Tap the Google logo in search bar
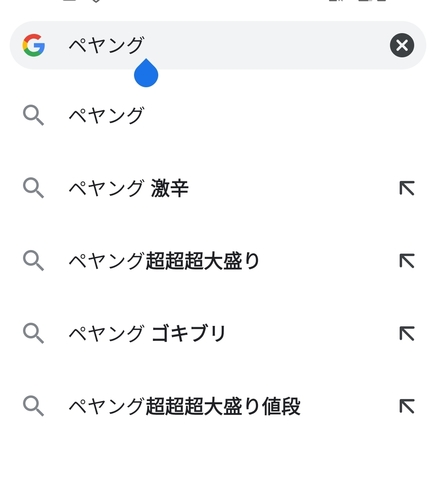This screenshot has width=436, height=500. coord(34,45)
